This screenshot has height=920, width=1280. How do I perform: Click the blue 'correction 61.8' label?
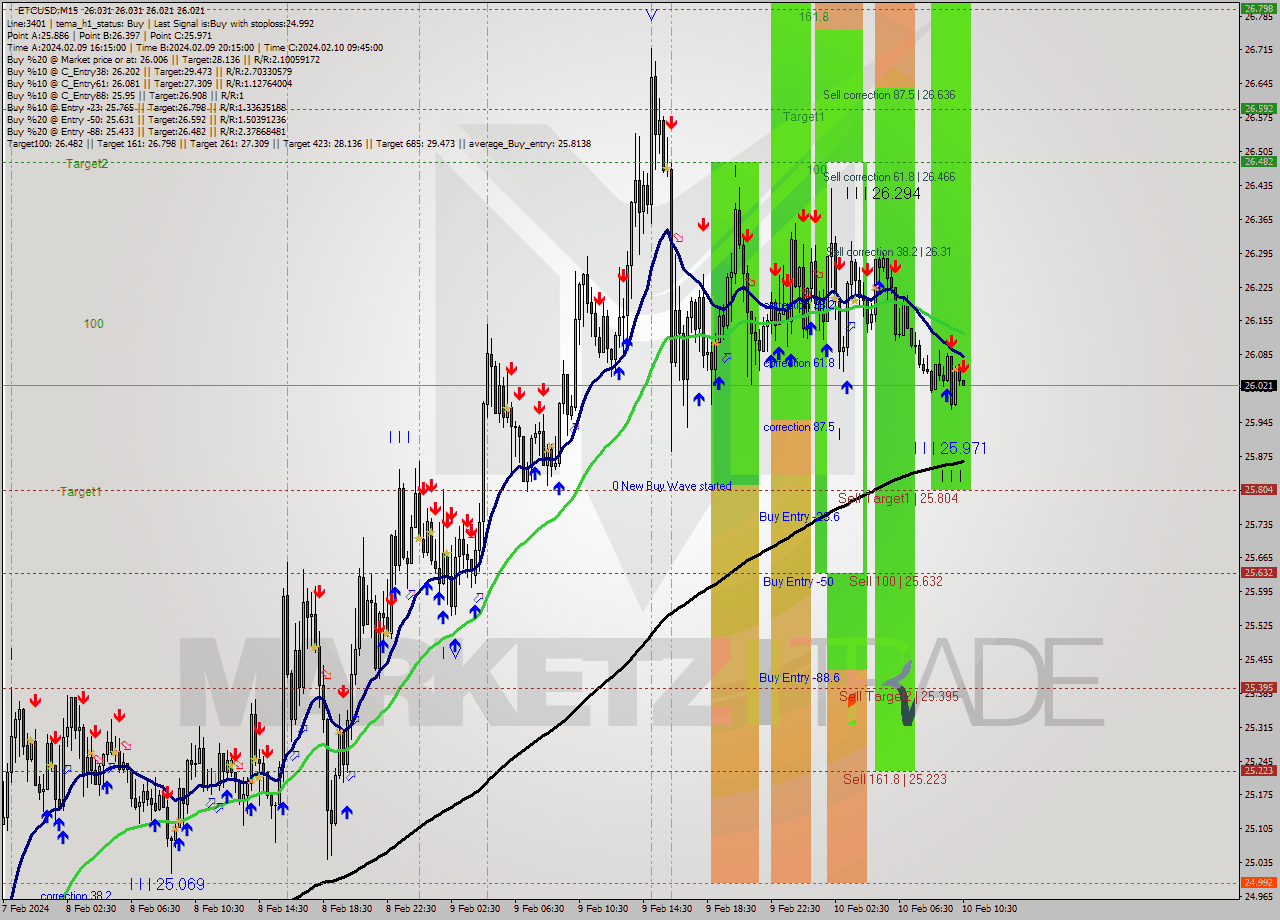(799, 363)
